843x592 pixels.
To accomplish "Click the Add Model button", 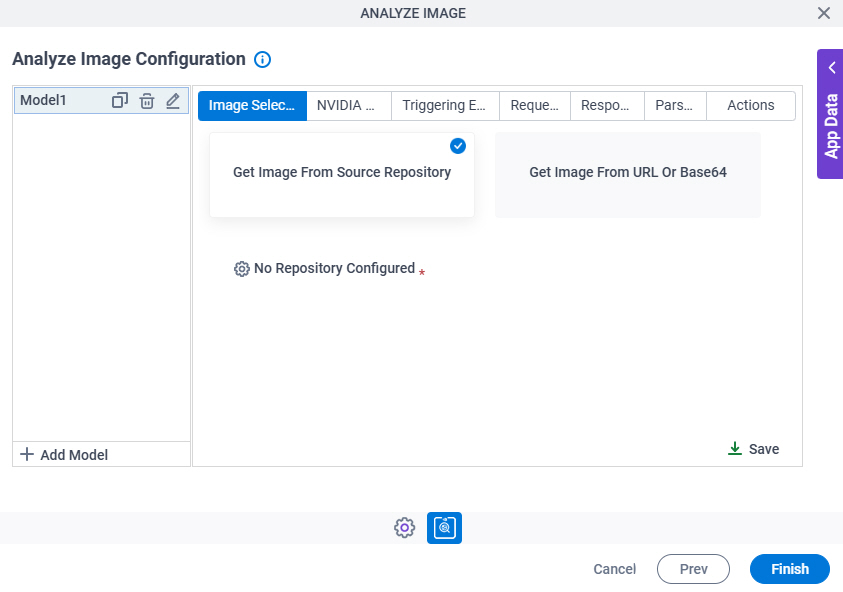I will (x=64, y=455).
